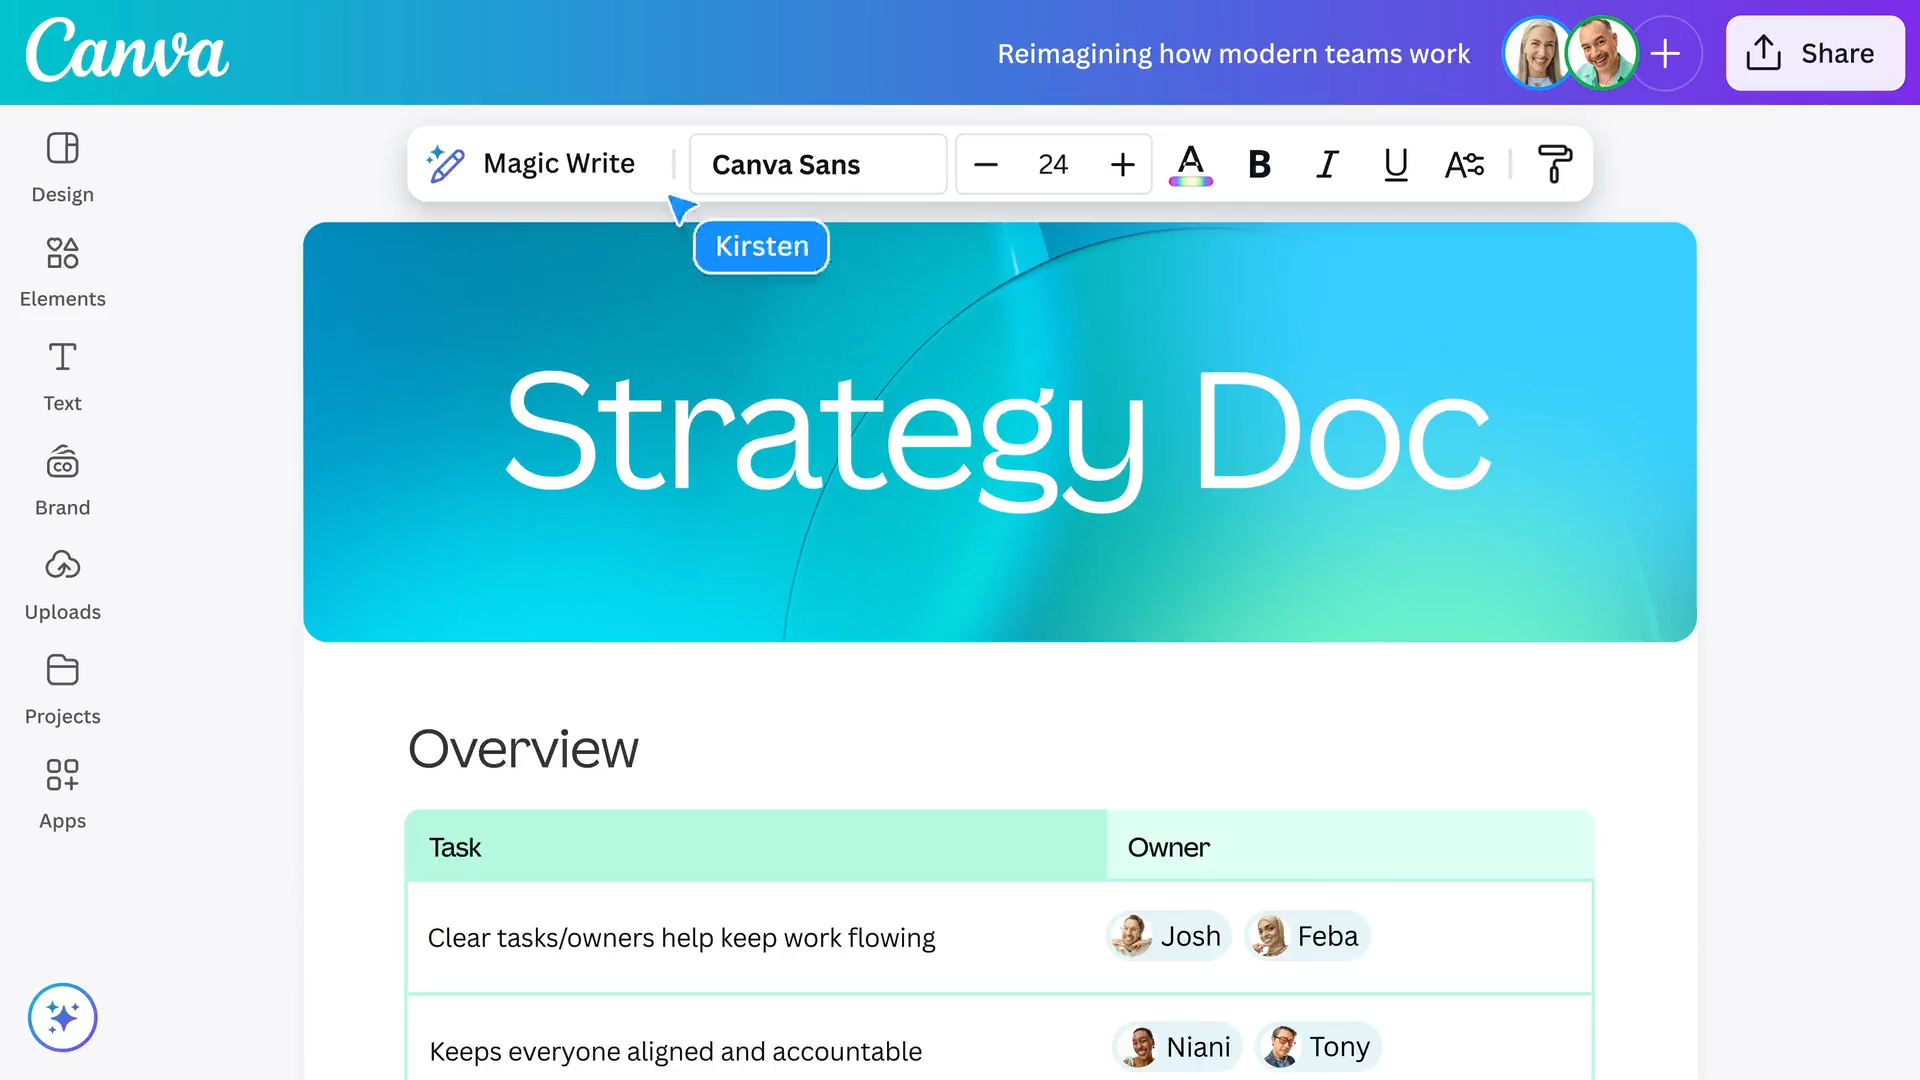The image size is (1920, 1080).
Task: Open the text effects settings menu
Action: pyautogui.click(x=1464, y=164)
